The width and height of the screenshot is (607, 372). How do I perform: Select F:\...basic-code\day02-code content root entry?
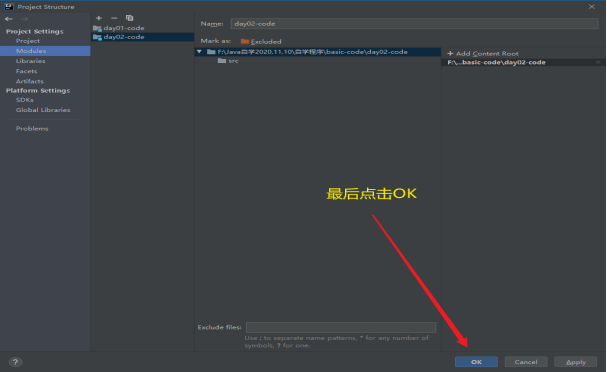pos(496,62)
